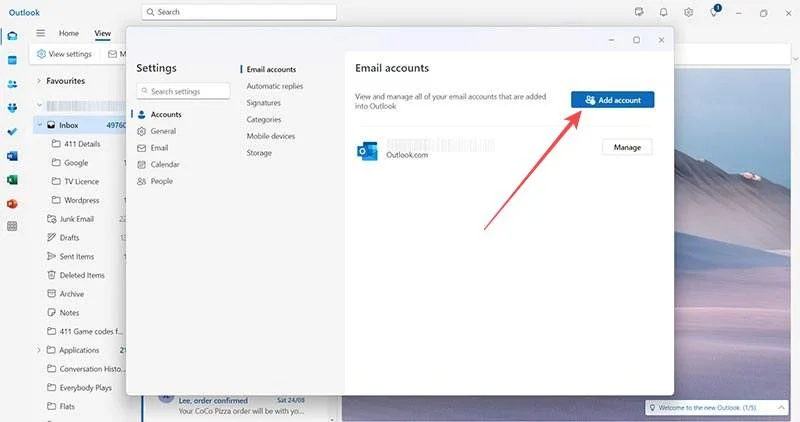Launch Excel from the left rail

tap(12, 180)
